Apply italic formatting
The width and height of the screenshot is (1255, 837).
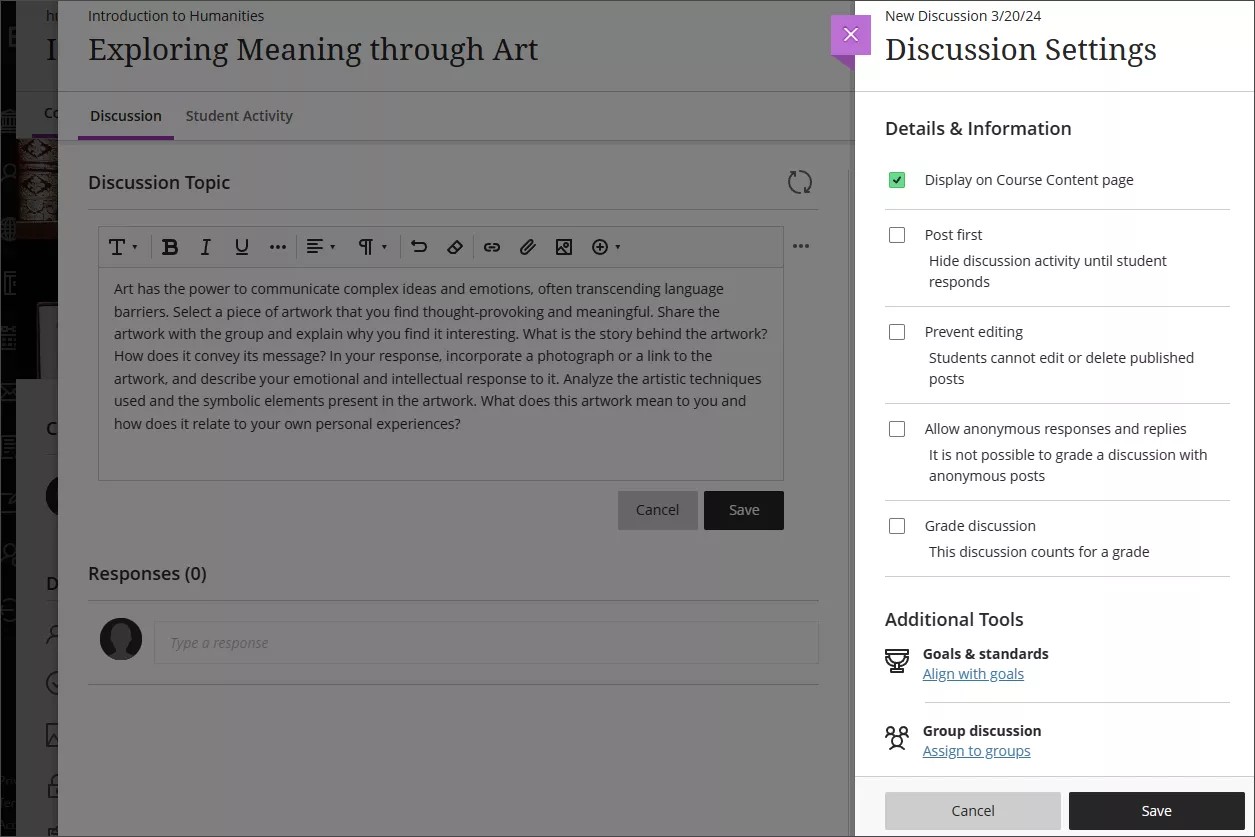coord(205,246)
